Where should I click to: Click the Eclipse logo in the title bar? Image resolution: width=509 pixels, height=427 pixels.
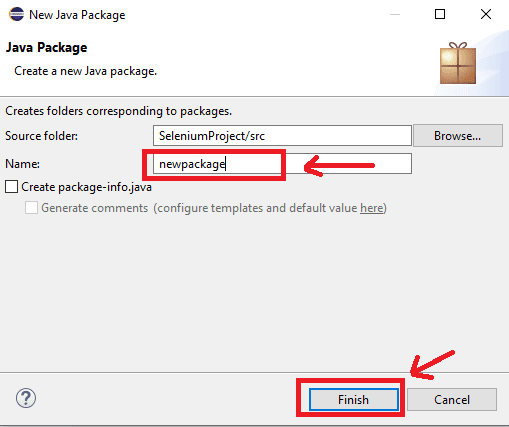click(x=16, y=14)
